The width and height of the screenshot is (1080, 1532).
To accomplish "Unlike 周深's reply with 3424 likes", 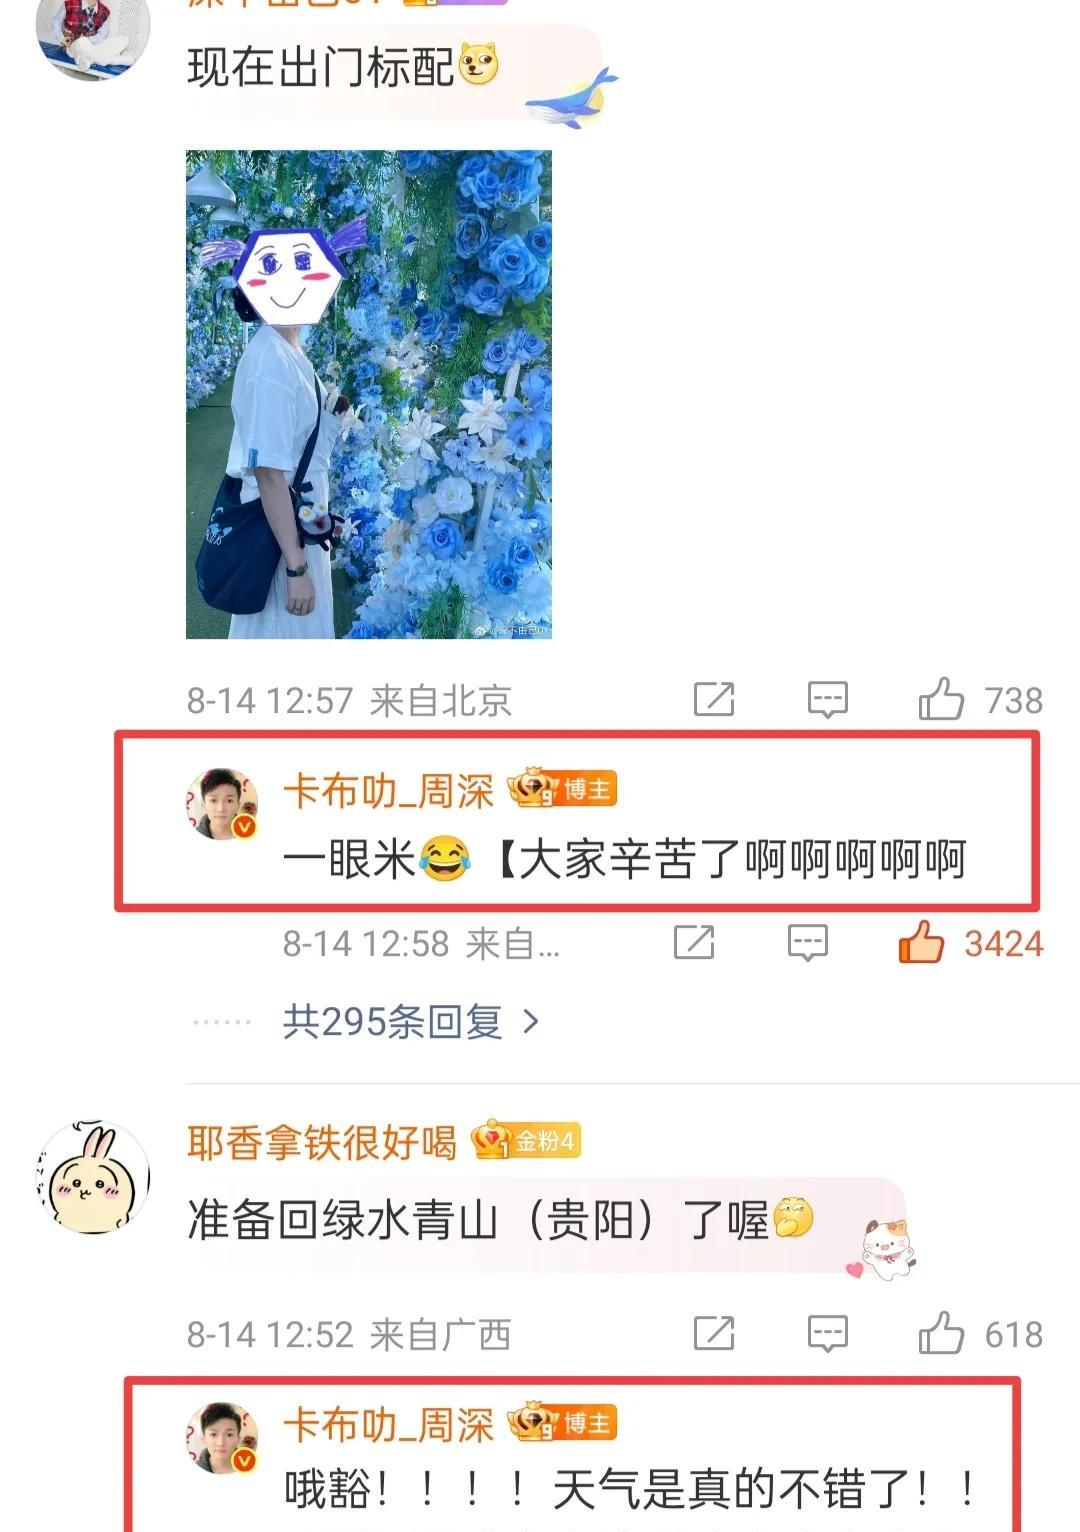I will pos(921,942).
